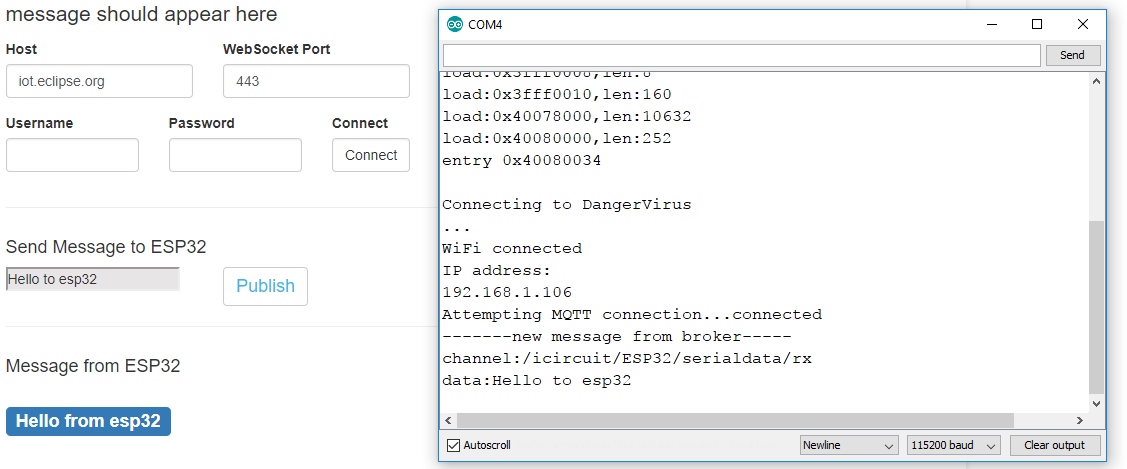Click the Publish button
Image resolution: width=1127 pixels, height=469 pixels.
[265, 286]
